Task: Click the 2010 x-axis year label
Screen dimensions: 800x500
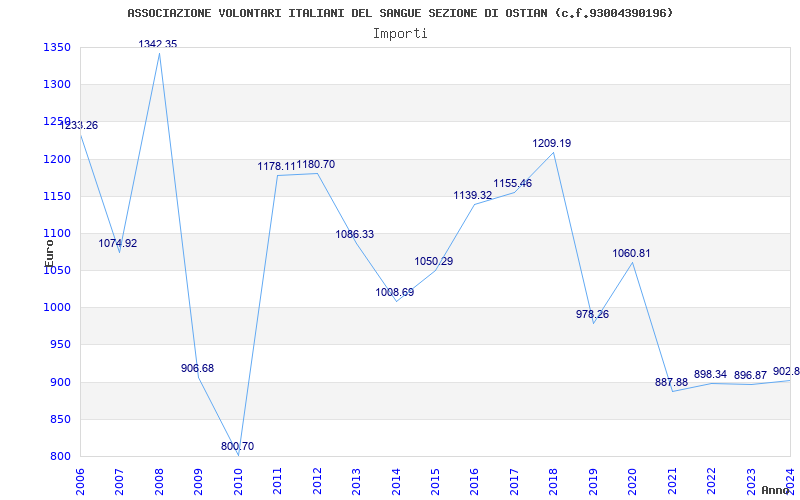Action: [238, 481]
